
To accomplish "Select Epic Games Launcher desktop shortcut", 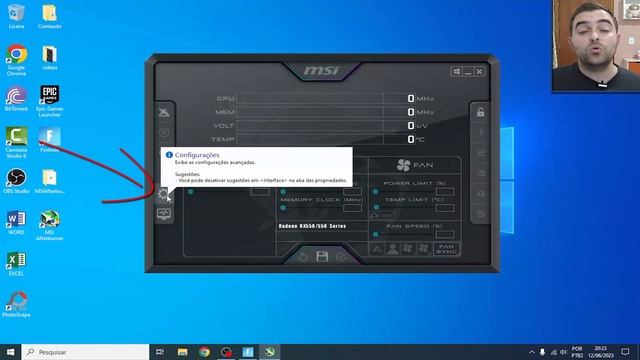I will tap(49, 102).
